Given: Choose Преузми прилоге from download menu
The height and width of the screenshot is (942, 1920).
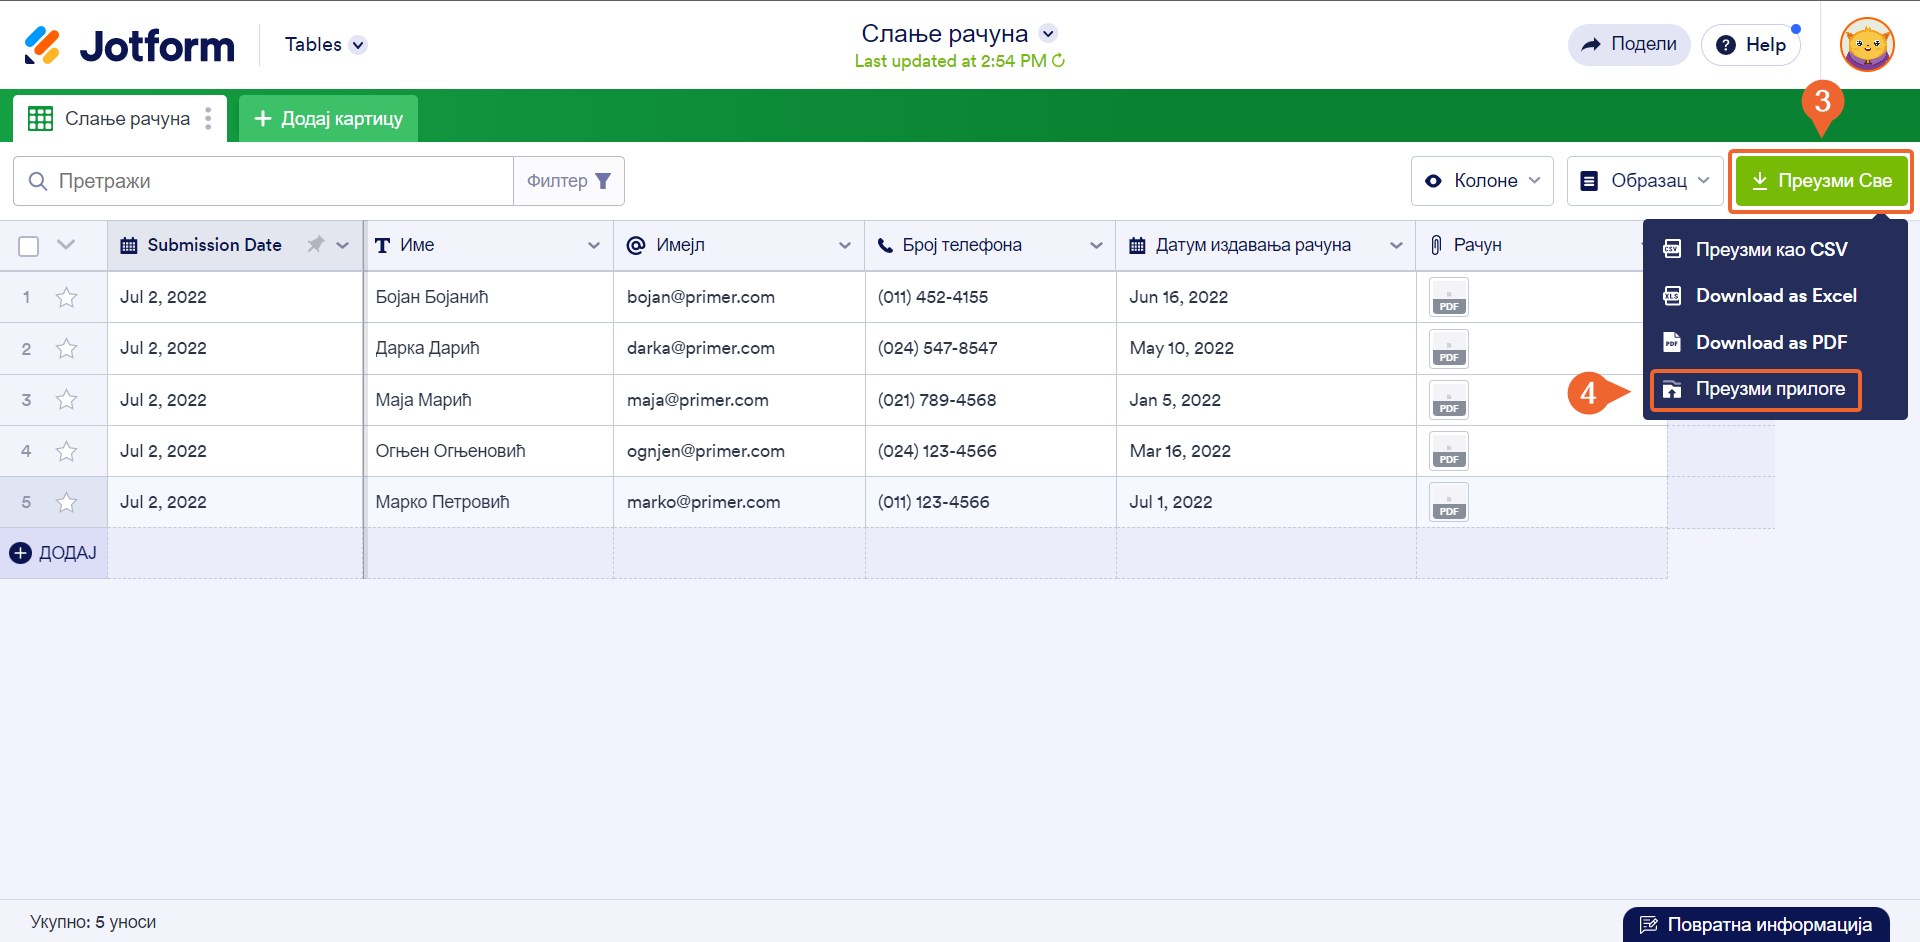Looking at the screenshot, I should 1768,389.
